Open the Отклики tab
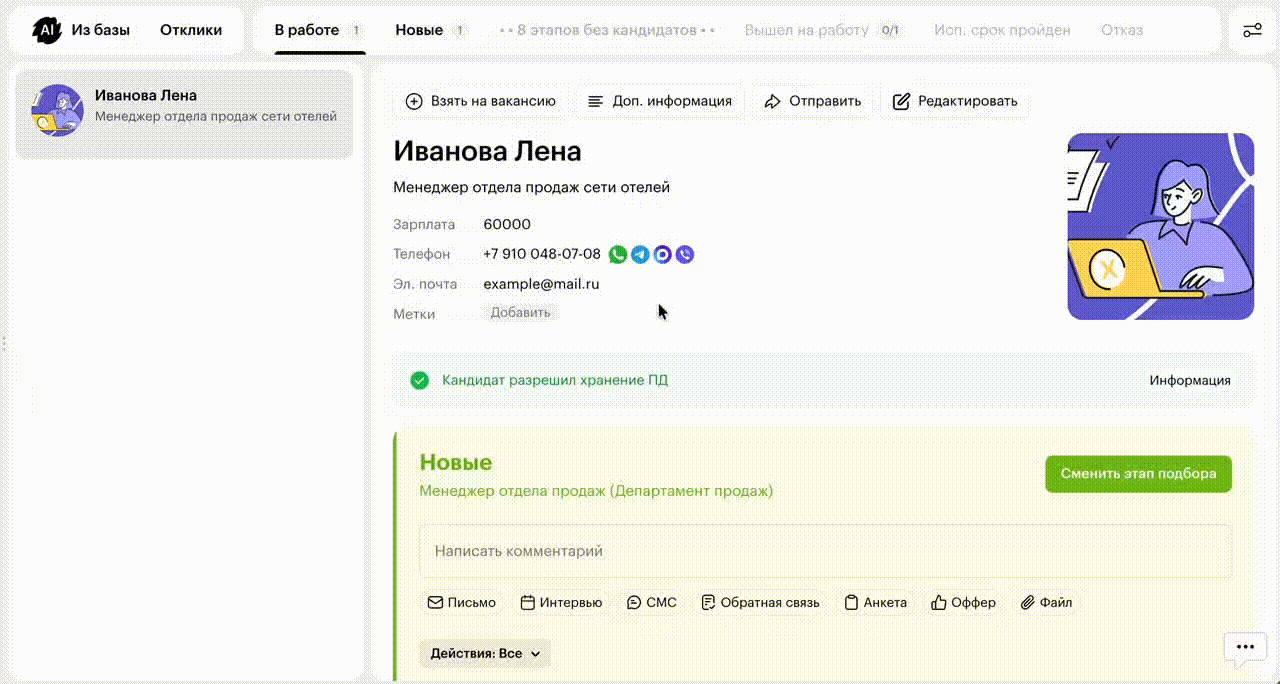 pyautogui.click(x=191, y=30)
